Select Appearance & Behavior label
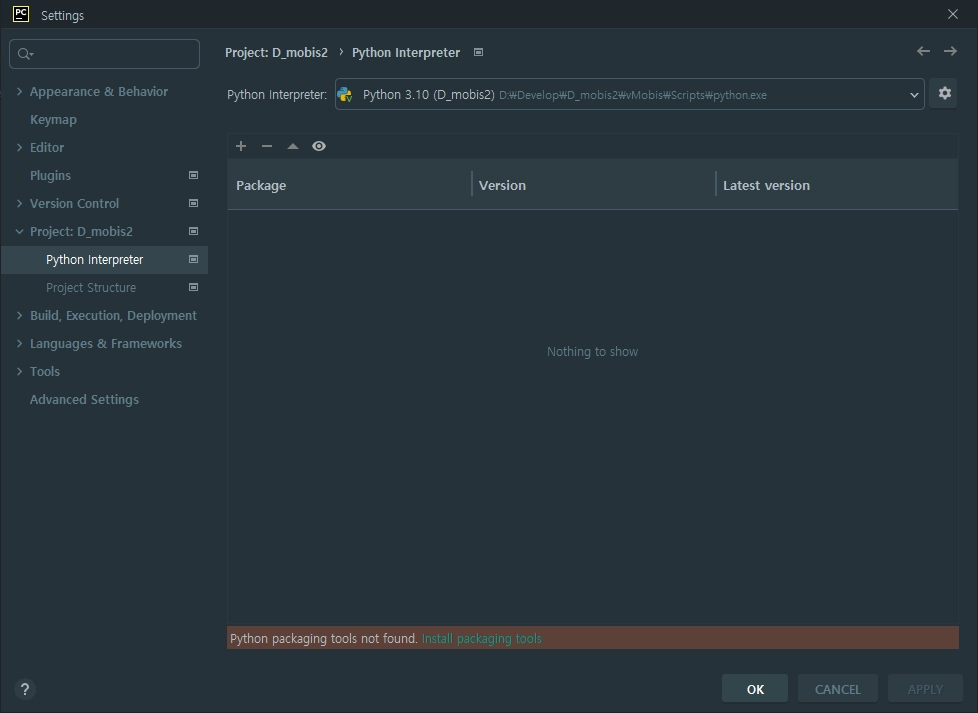The image size is (978, 713). pyautogui.click(x=99, y=92)
